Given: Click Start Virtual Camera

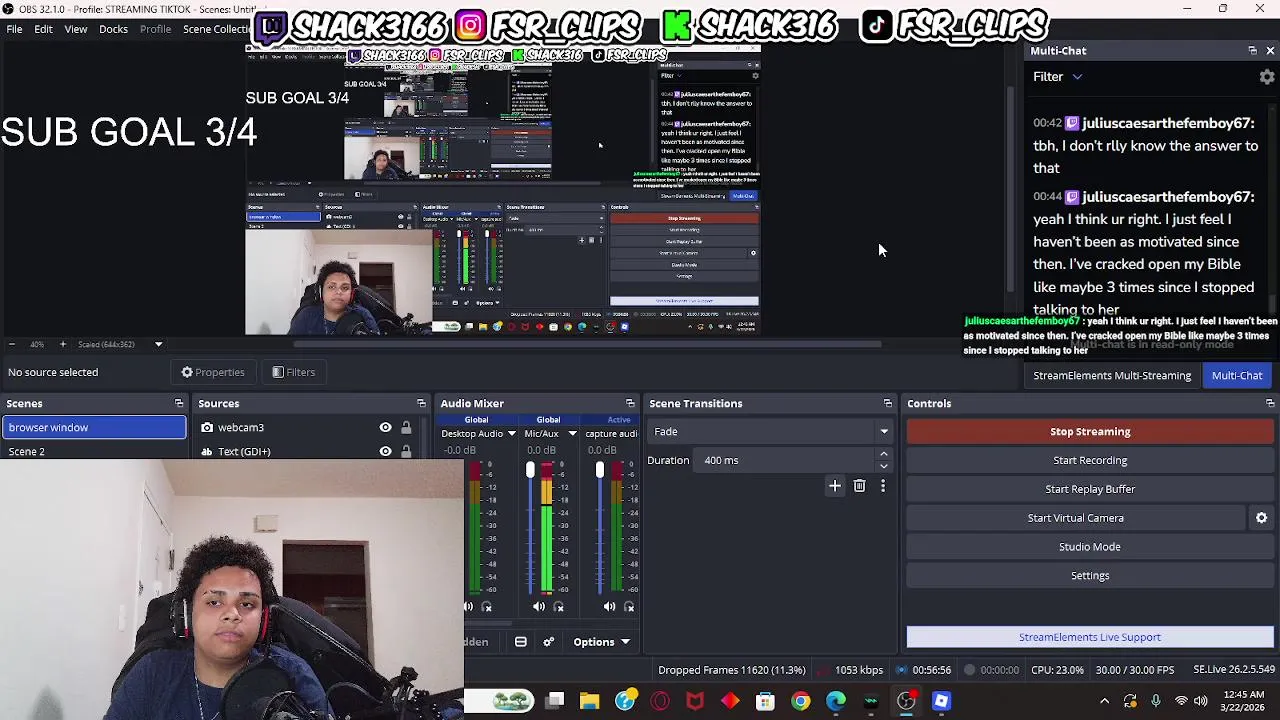Looking at the screenshot, I should coord(1076,518).
